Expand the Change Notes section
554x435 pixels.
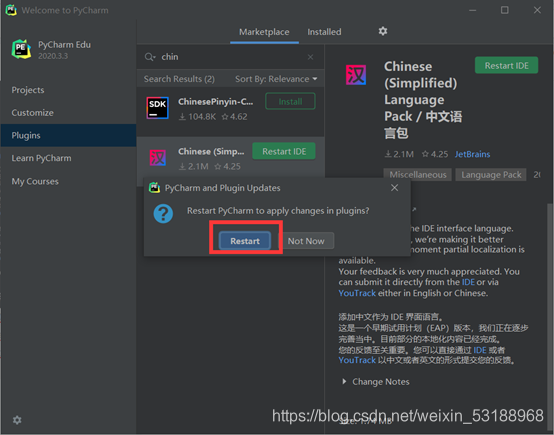click(376, 382)
